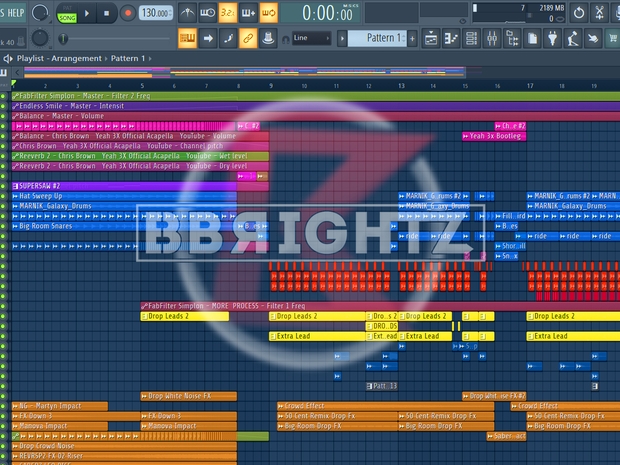The image size is (620, 465).
Task: Click the master pitch knob
Action: pyautogui.click(x=40, y=38)
